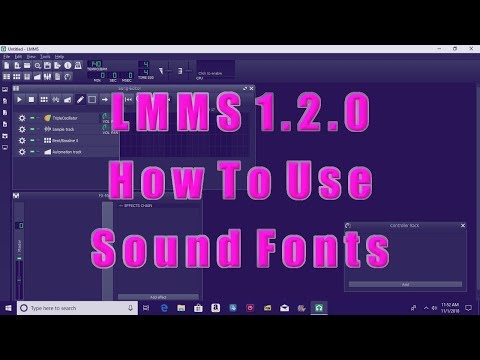
Task: Show the Song Editor window icon
Action: [x=7, y=77]
